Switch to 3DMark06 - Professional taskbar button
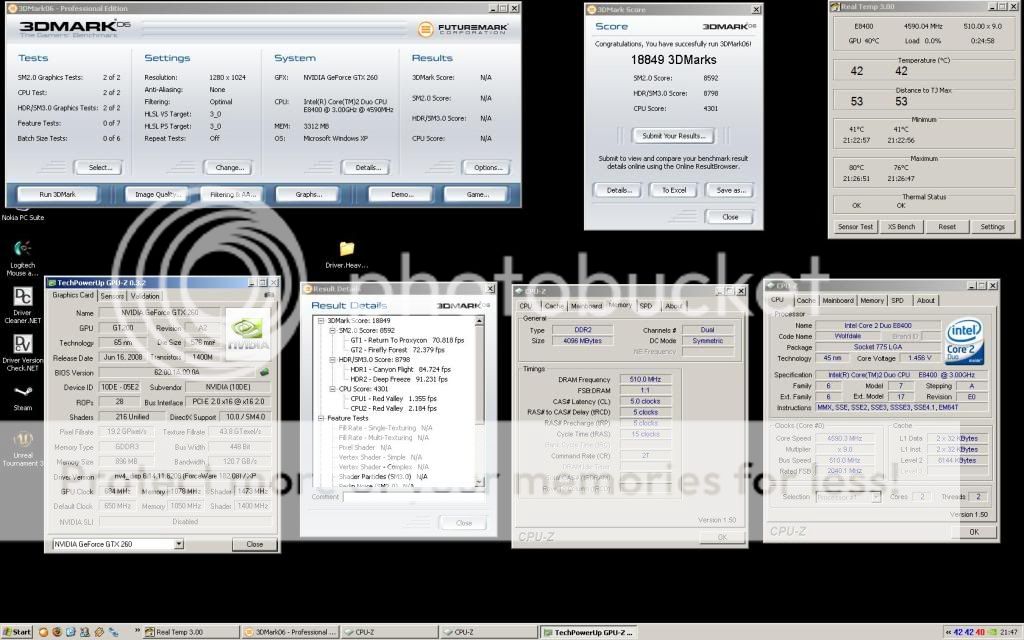 290,632
